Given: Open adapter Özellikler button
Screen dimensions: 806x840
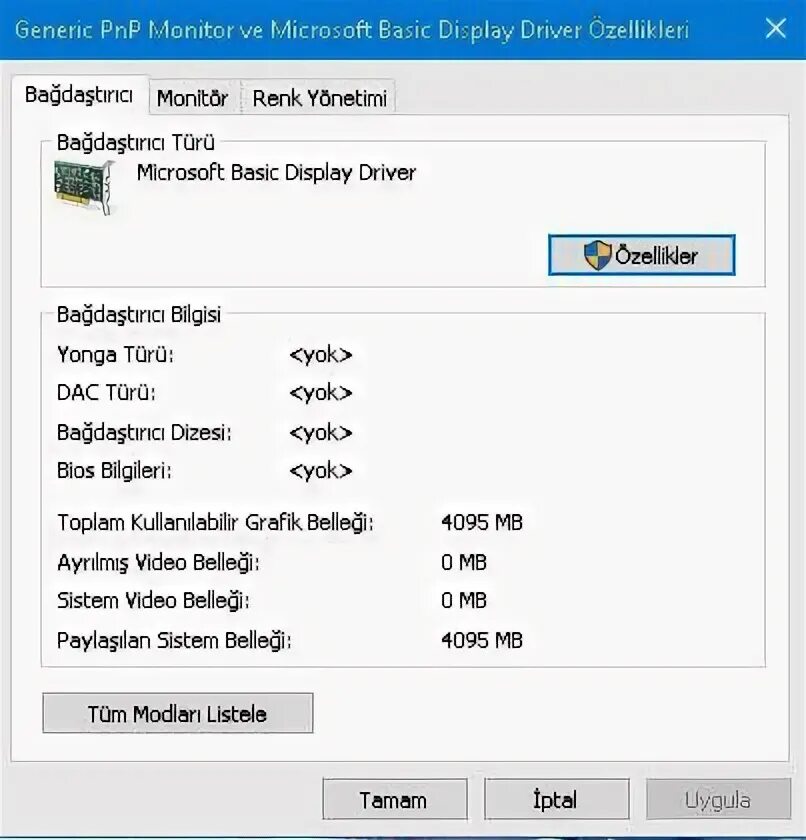Looking at the screenshot, I should tap(642, 255).
